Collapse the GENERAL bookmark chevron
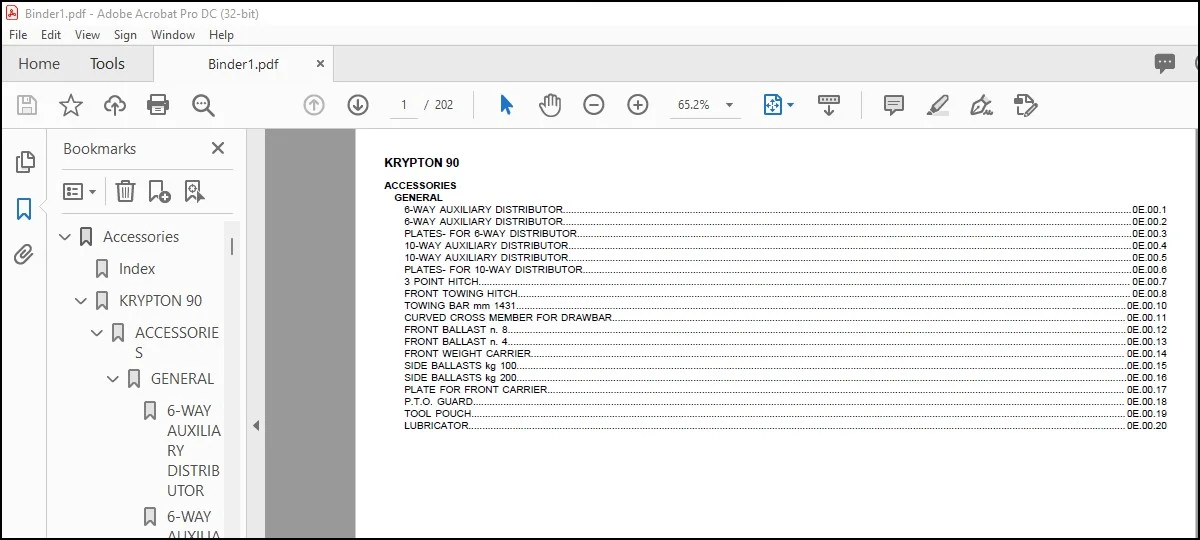 pos(114,379)
